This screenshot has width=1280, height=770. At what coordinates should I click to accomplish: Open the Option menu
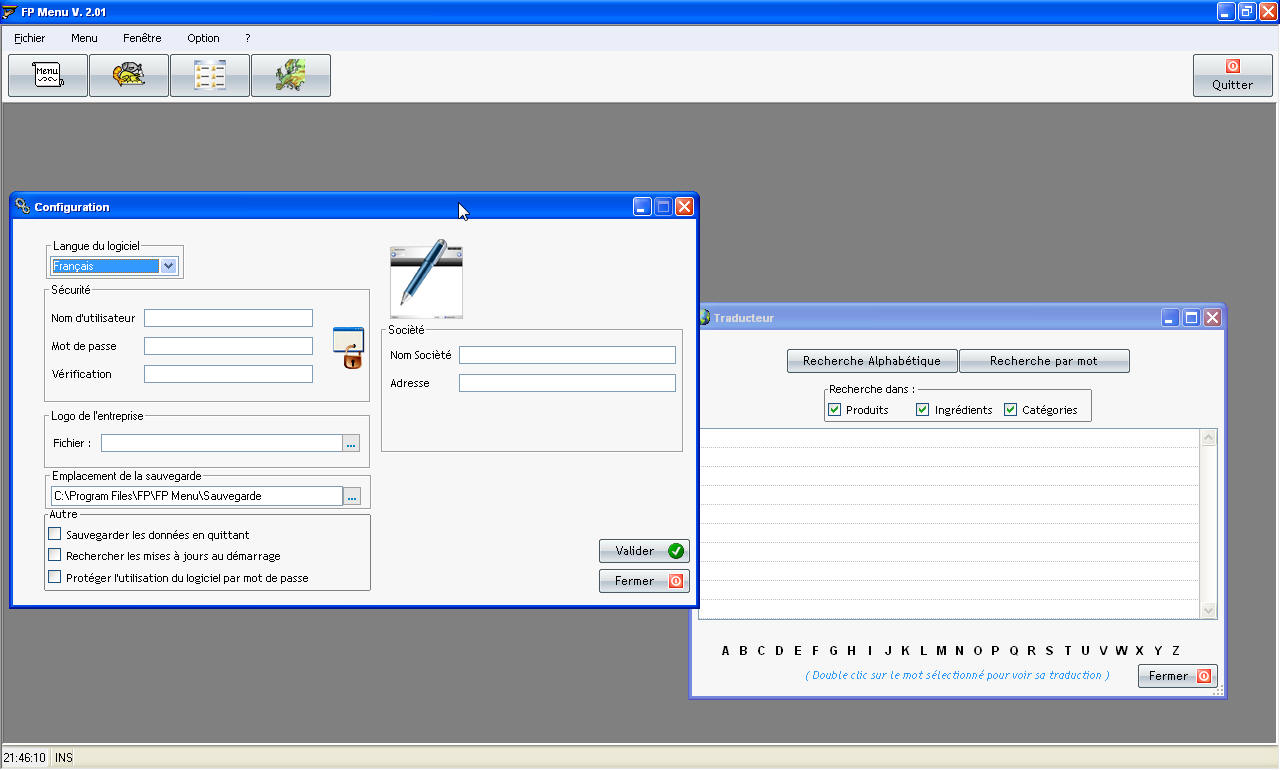click(203, 38)
